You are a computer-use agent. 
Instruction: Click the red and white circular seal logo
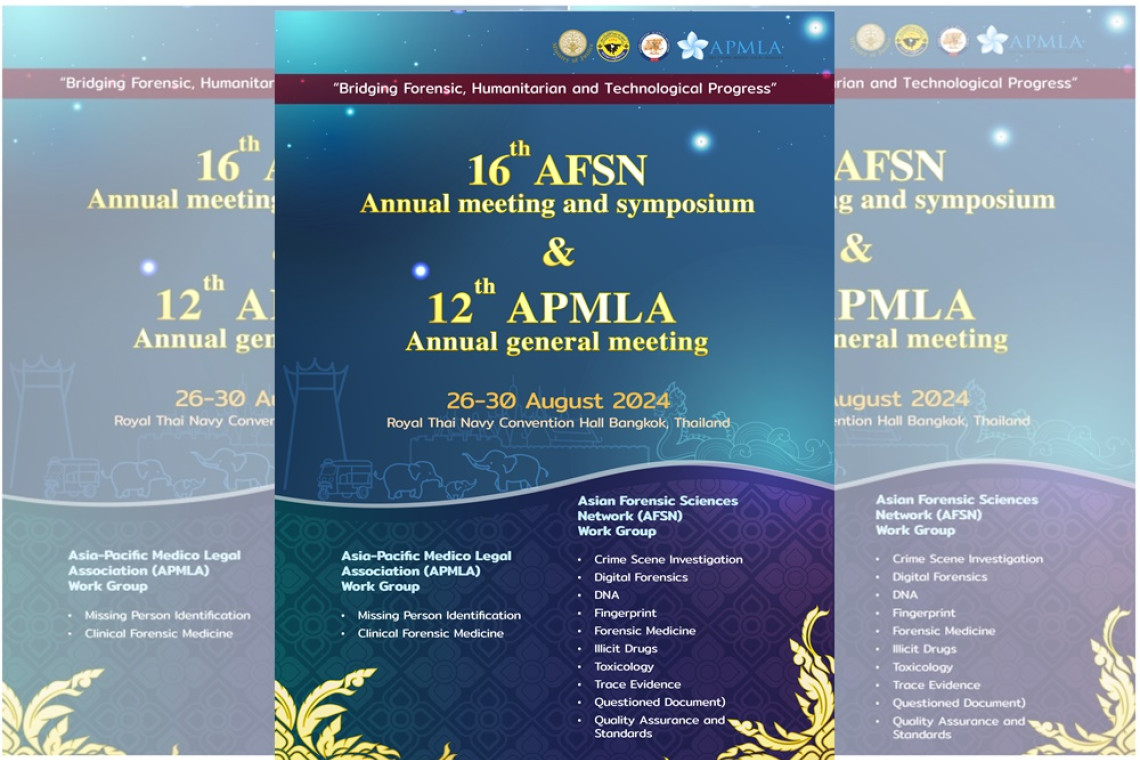pos(654,45)
